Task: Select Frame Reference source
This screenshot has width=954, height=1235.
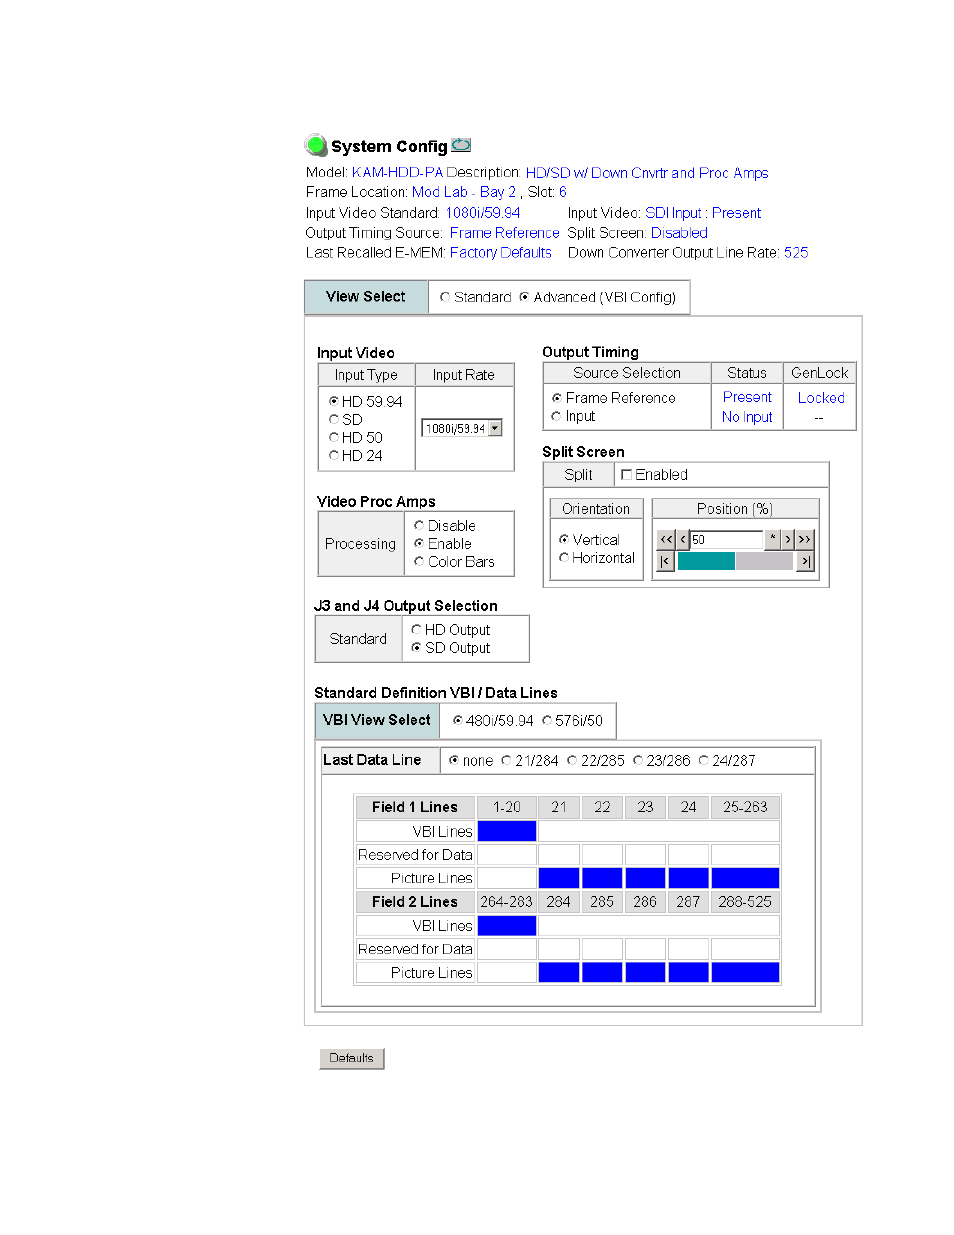Action: pyautogui.click(x=557, y=398)
